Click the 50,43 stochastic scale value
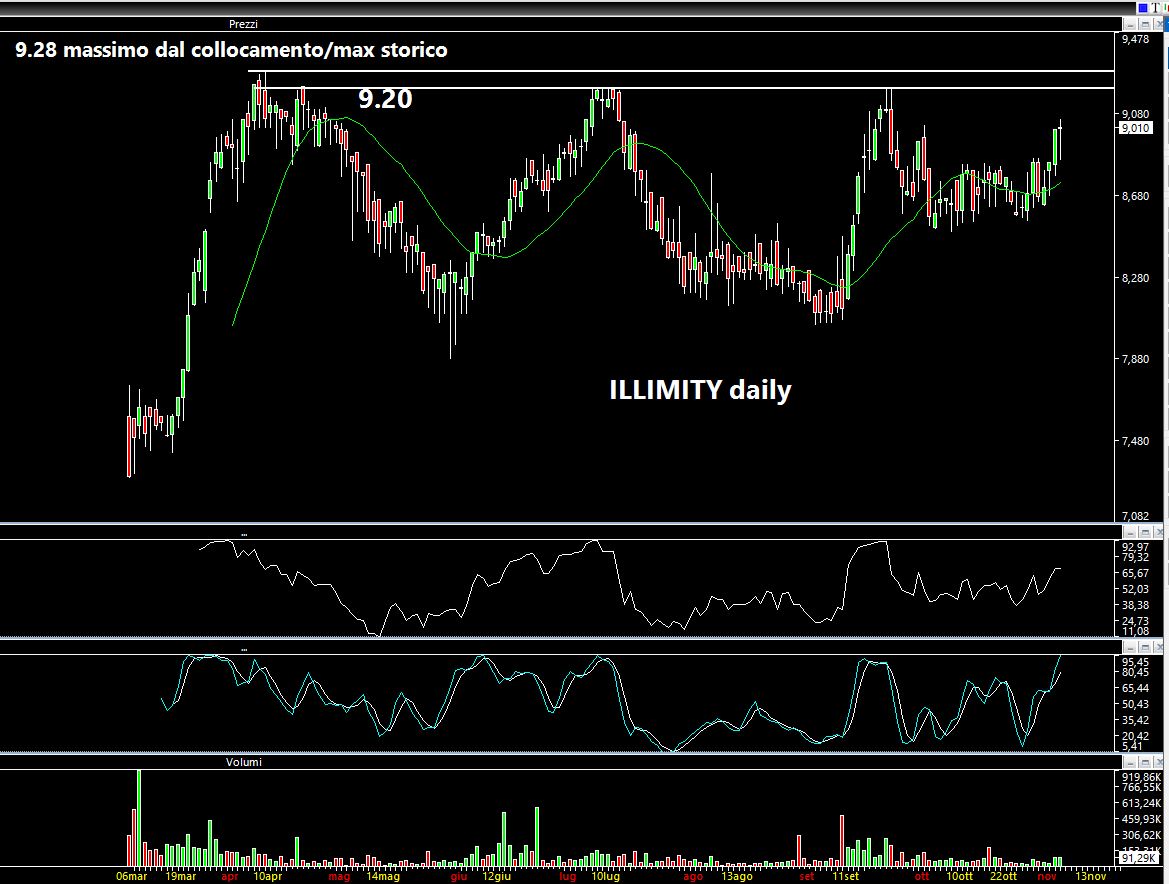This screenshot has height=884, width=1169. coord(1135,704)
